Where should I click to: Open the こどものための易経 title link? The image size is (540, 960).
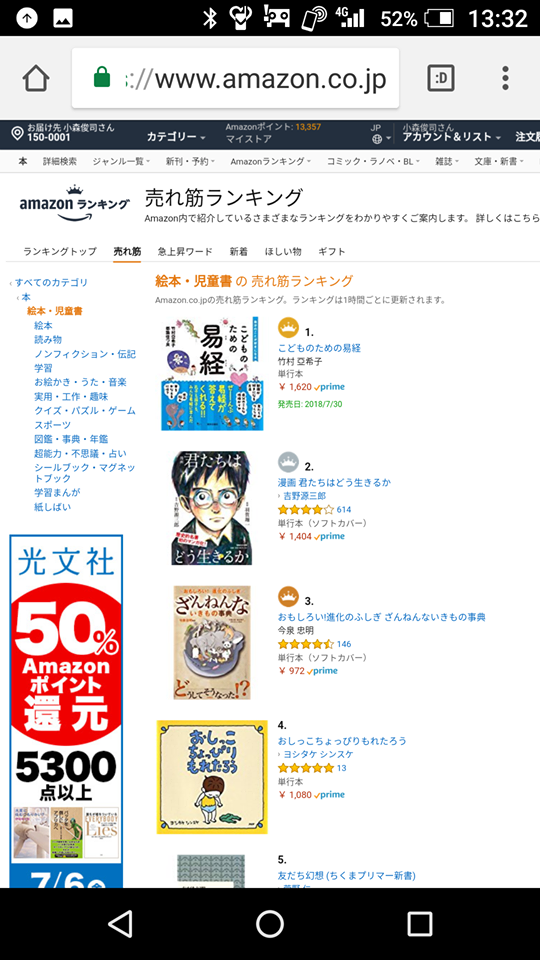pyautogui.click(x=319, y=348)
